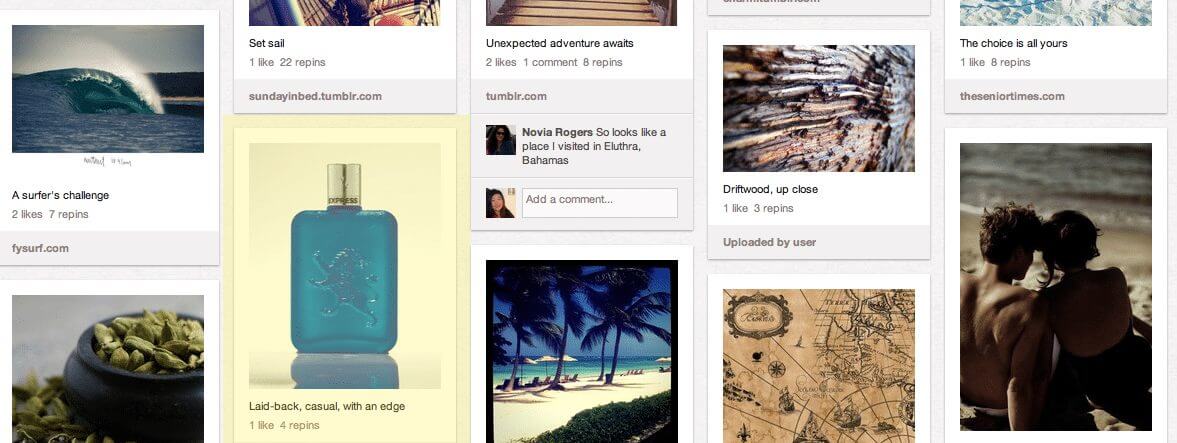The height and width of the screenshot is (443, 1177).
Task: Click 'Laid-back, casual, with an edge' caption
Action: click(x=327, y=406)
